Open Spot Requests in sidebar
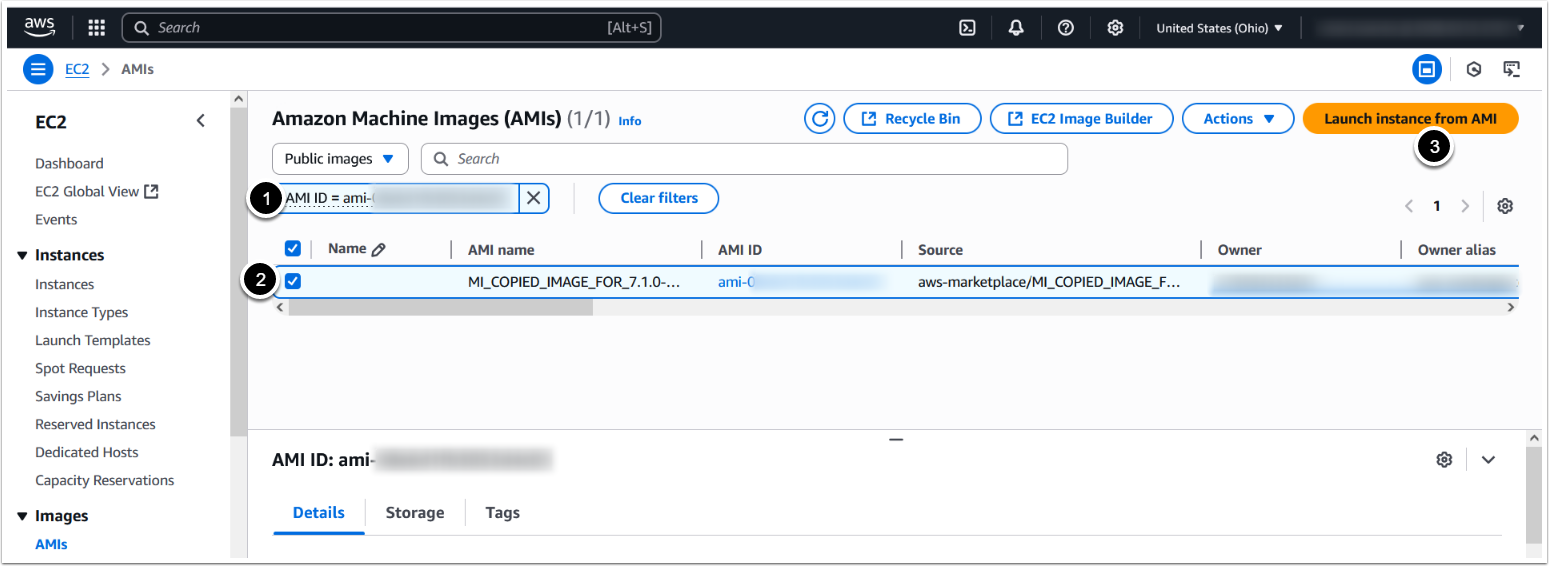The width and height of the screenshot is (1549, 566). point(80,368)
